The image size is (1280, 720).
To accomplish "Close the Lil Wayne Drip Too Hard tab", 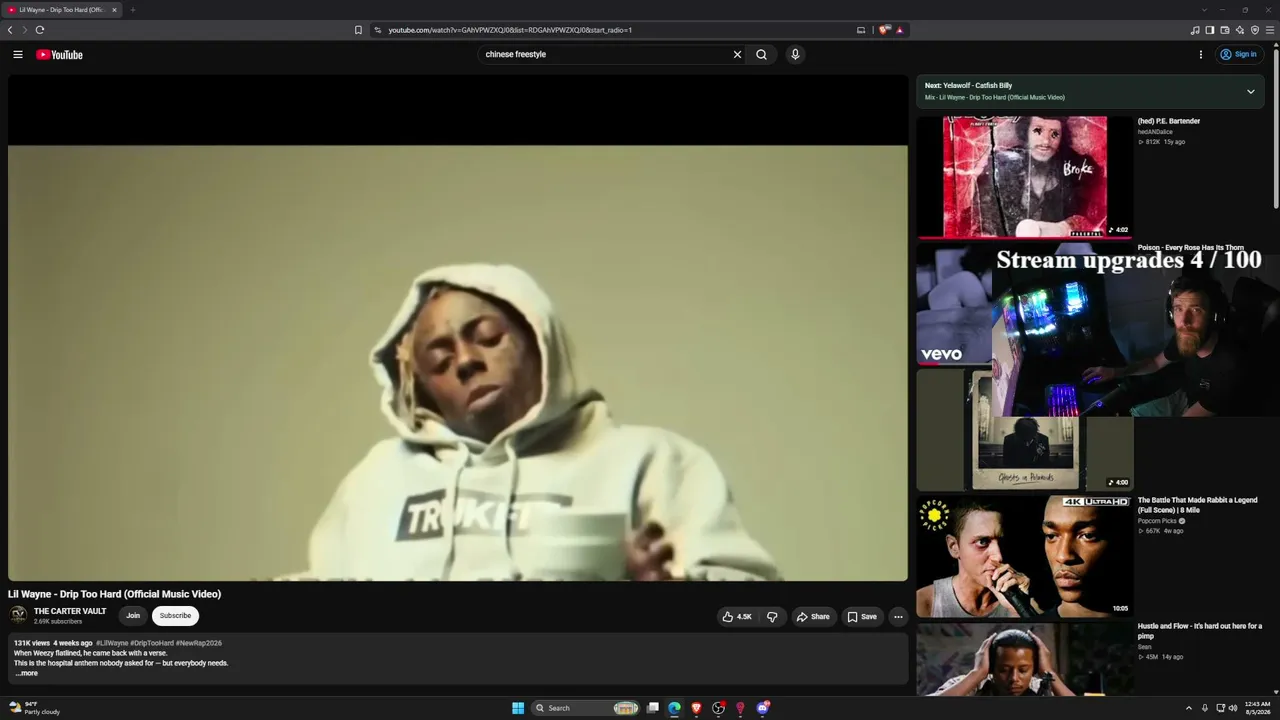I will pos(114,10).
